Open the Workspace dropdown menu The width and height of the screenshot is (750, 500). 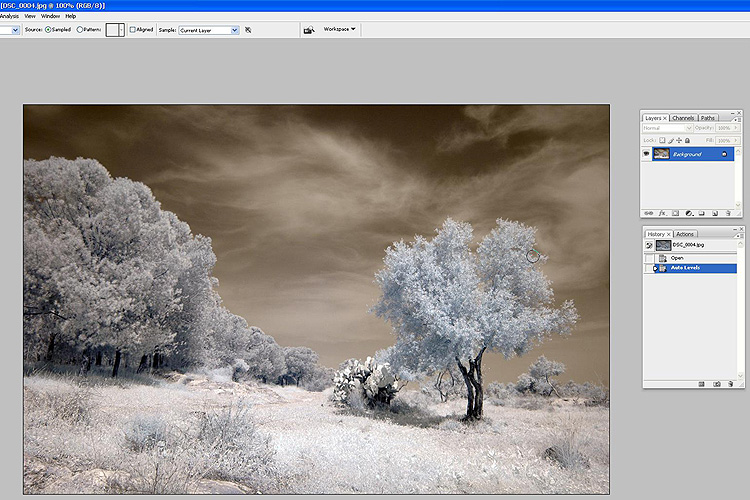(339, 29)
